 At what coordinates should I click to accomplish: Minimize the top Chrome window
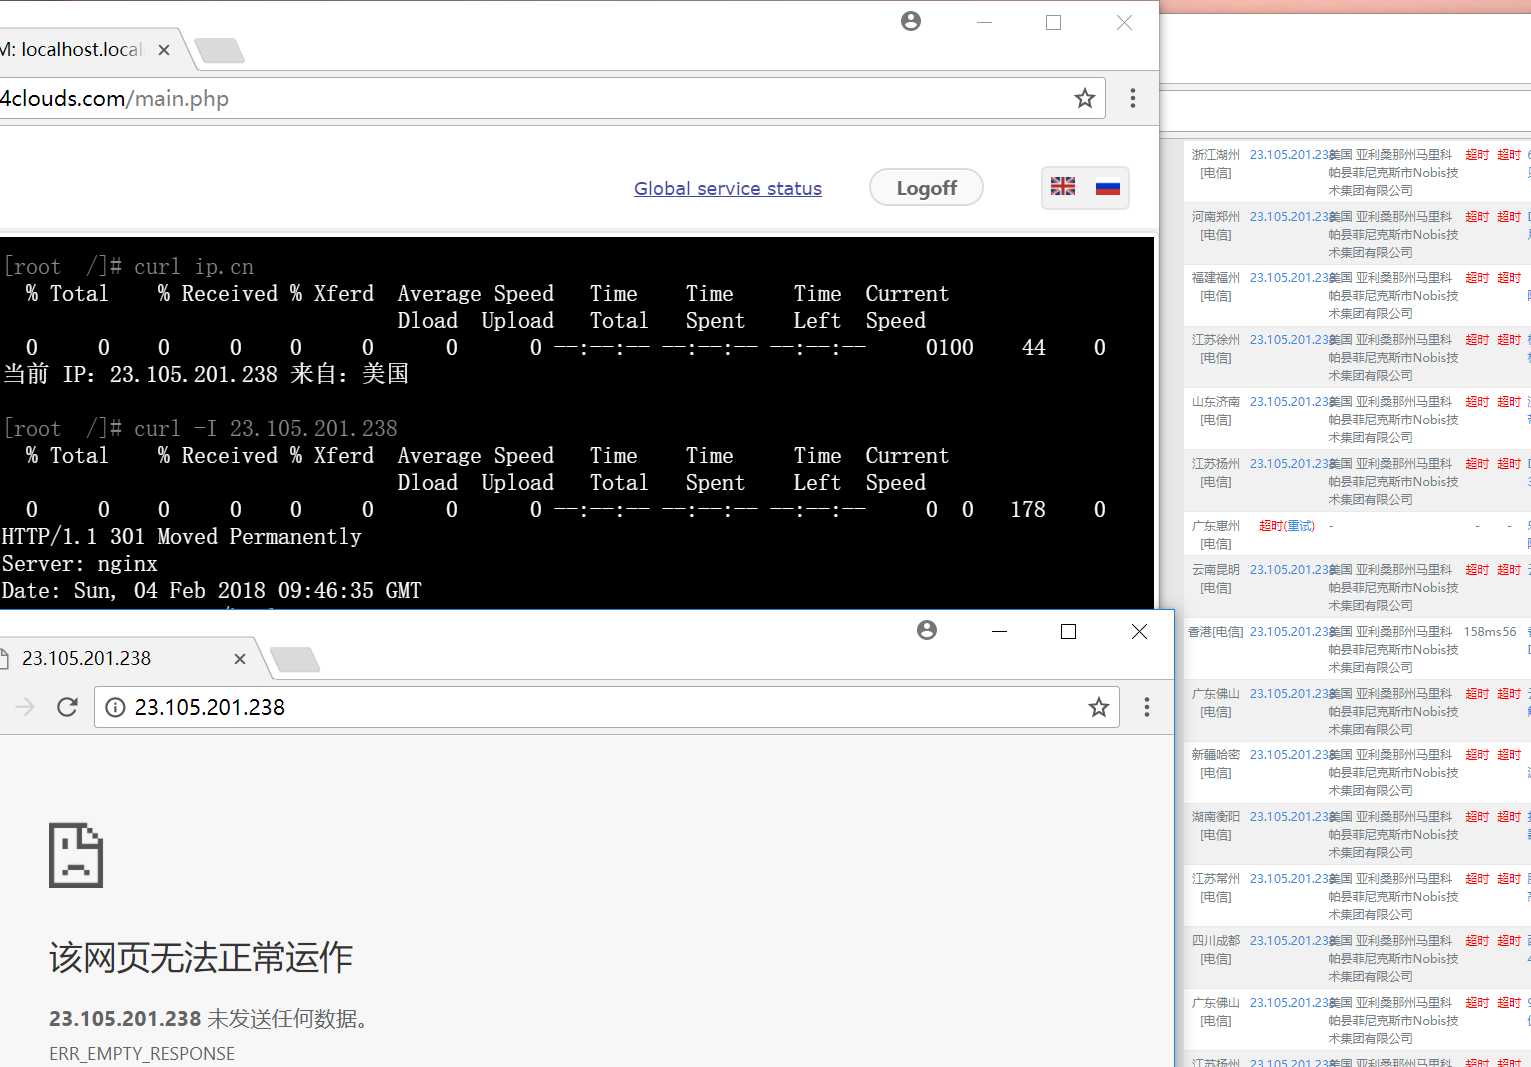click(x=984, y=22)
